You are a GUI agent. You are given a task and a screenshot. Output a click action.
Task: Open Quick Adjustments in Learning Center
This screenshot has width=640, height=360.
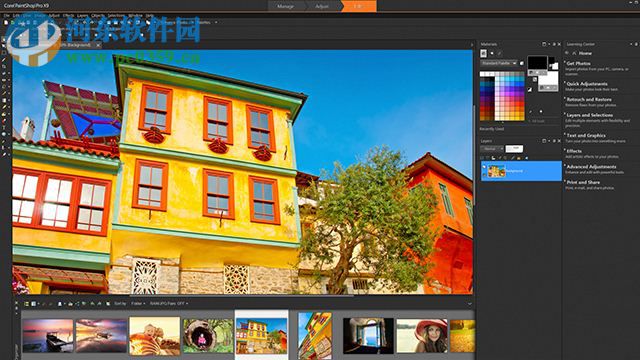tap(587, 84)
